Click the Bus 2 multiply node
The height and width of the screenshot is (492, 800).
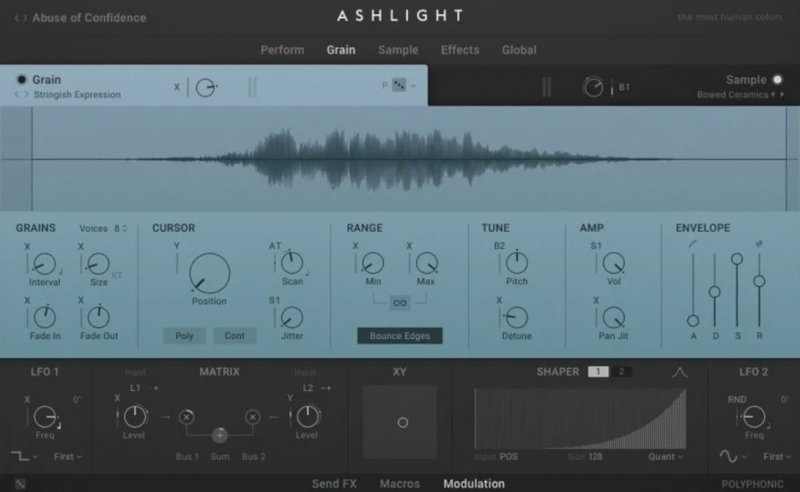(x=253, y=416)
